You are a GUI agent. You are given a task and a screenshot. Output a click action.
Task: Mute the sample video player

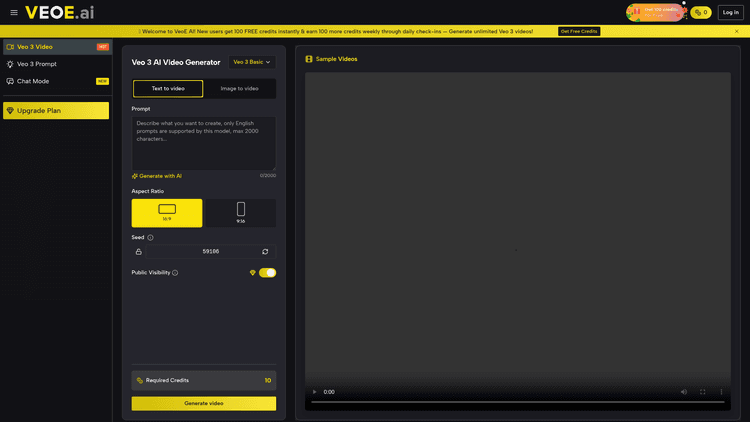tap(684, 392)
